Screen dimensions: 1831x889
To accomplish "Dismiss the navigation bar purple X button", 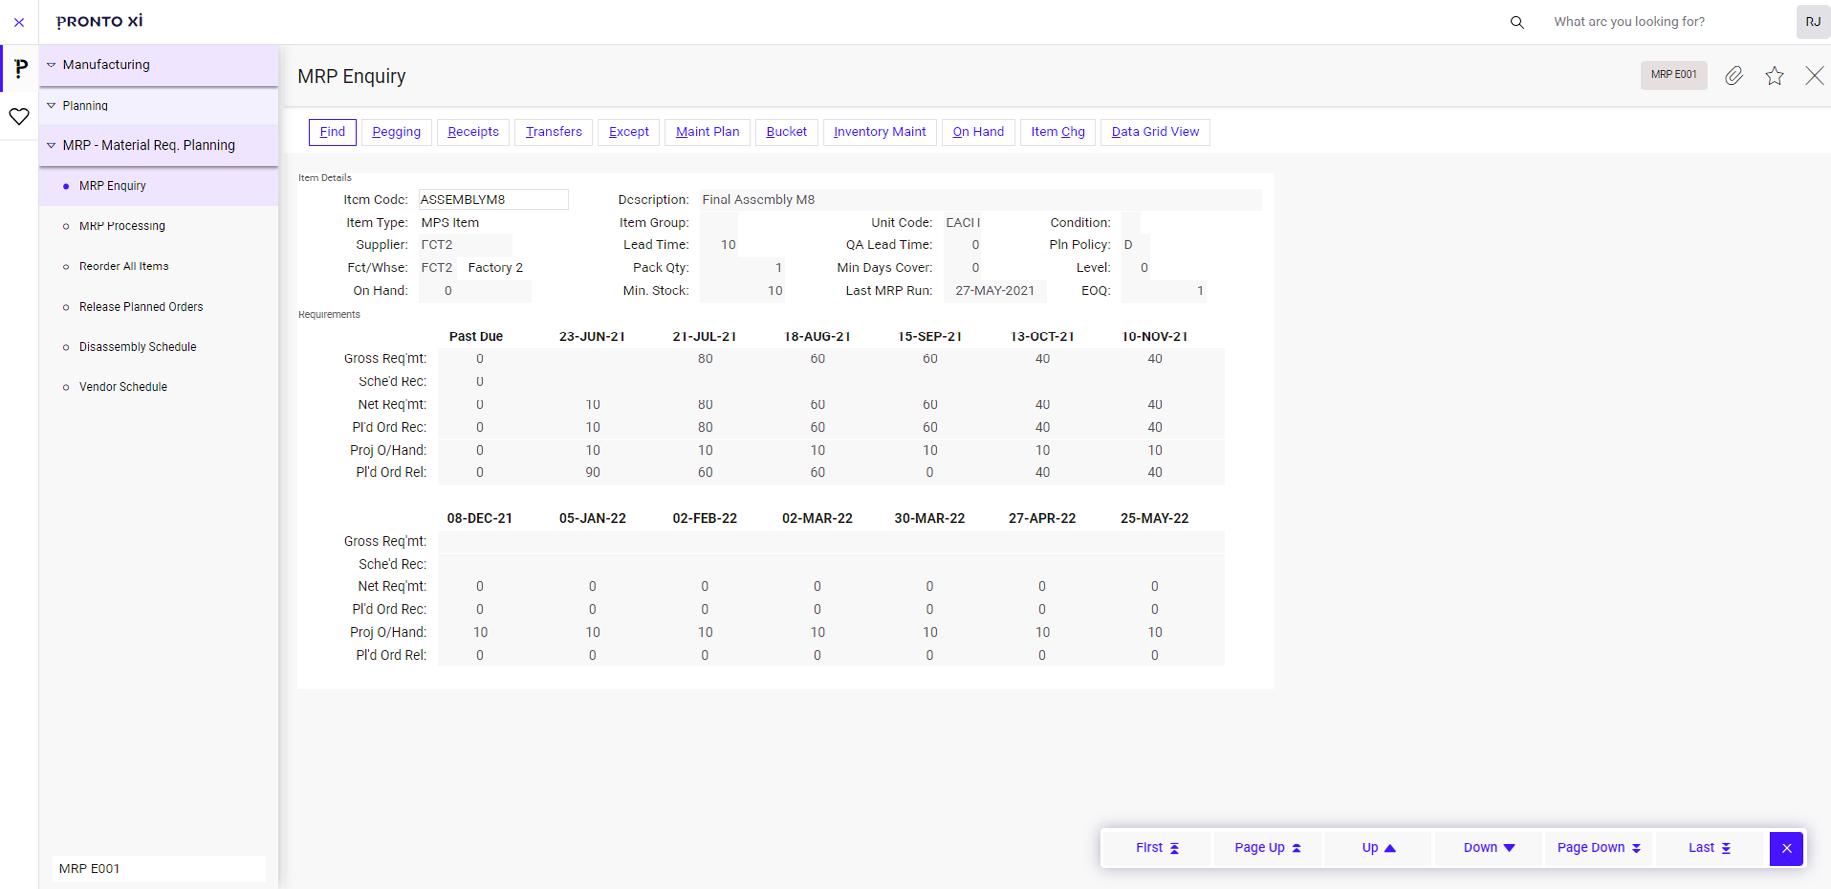I will (x=1786, y=848).
